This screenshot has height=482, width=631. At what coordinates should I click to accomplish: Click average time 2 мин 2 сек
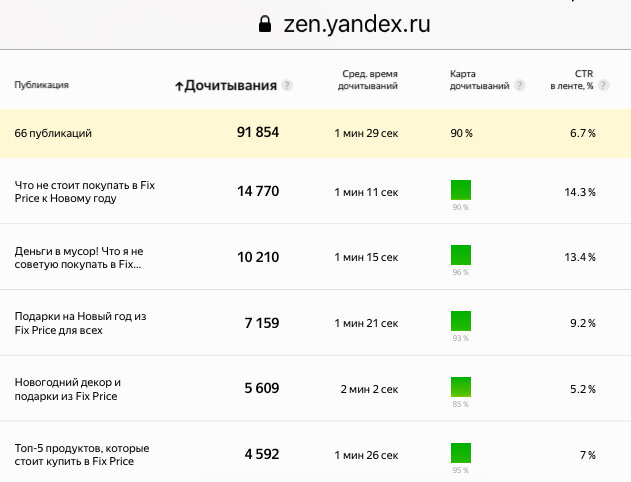point(369,389)
